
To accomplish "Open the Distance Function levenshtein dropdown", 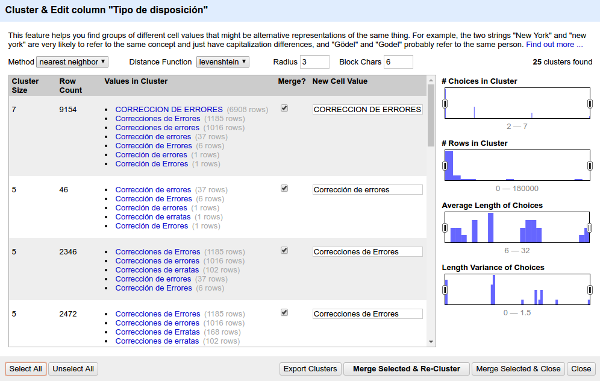I will (x=223, y=62).
